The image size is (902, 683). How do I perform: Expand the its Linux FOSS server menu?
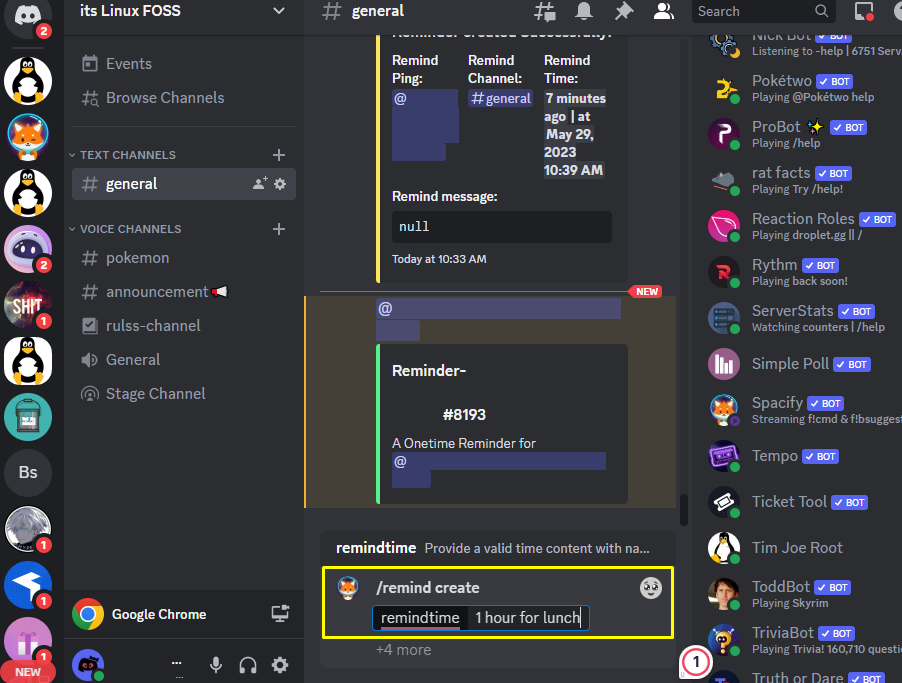278,11
